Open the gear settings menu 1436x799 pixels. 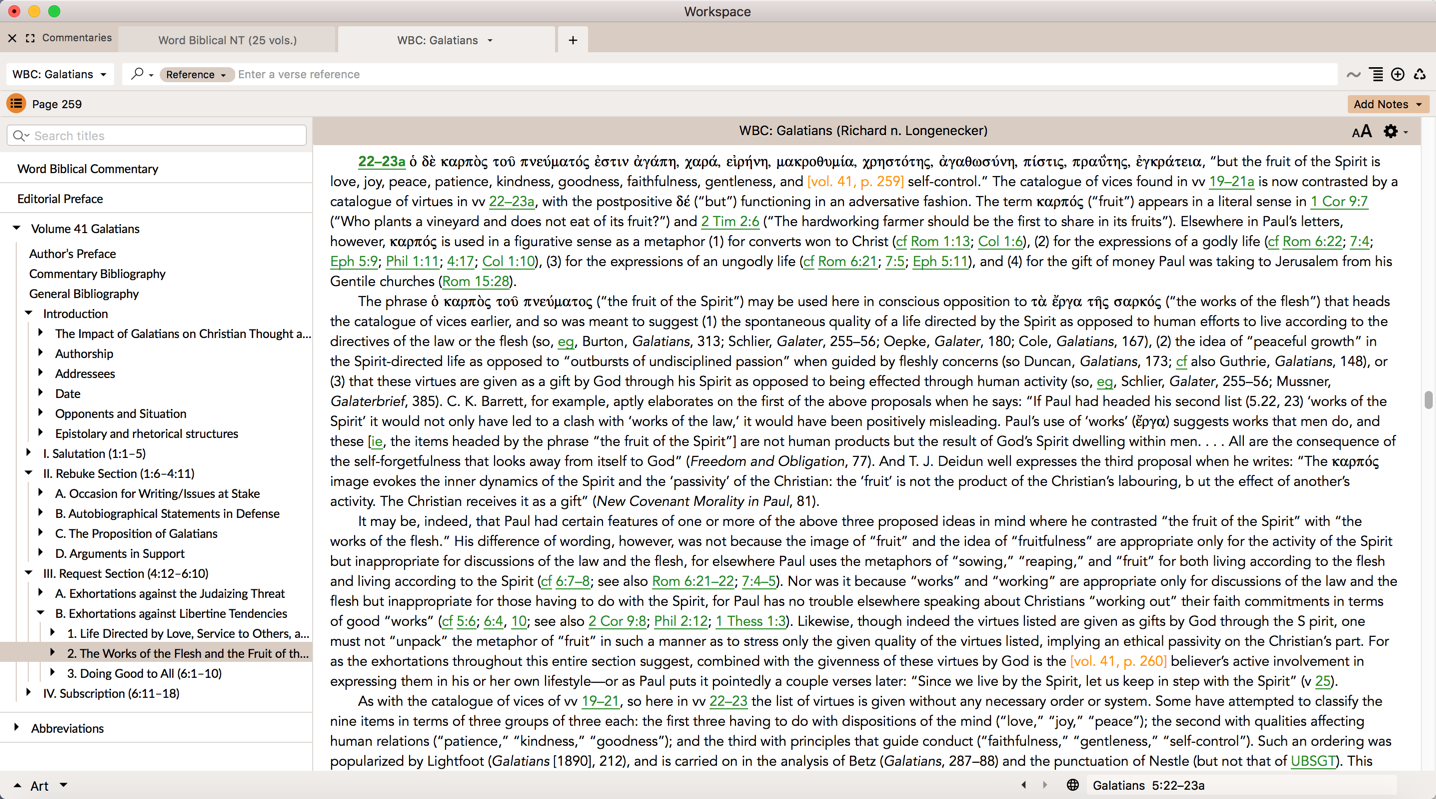1392,131
